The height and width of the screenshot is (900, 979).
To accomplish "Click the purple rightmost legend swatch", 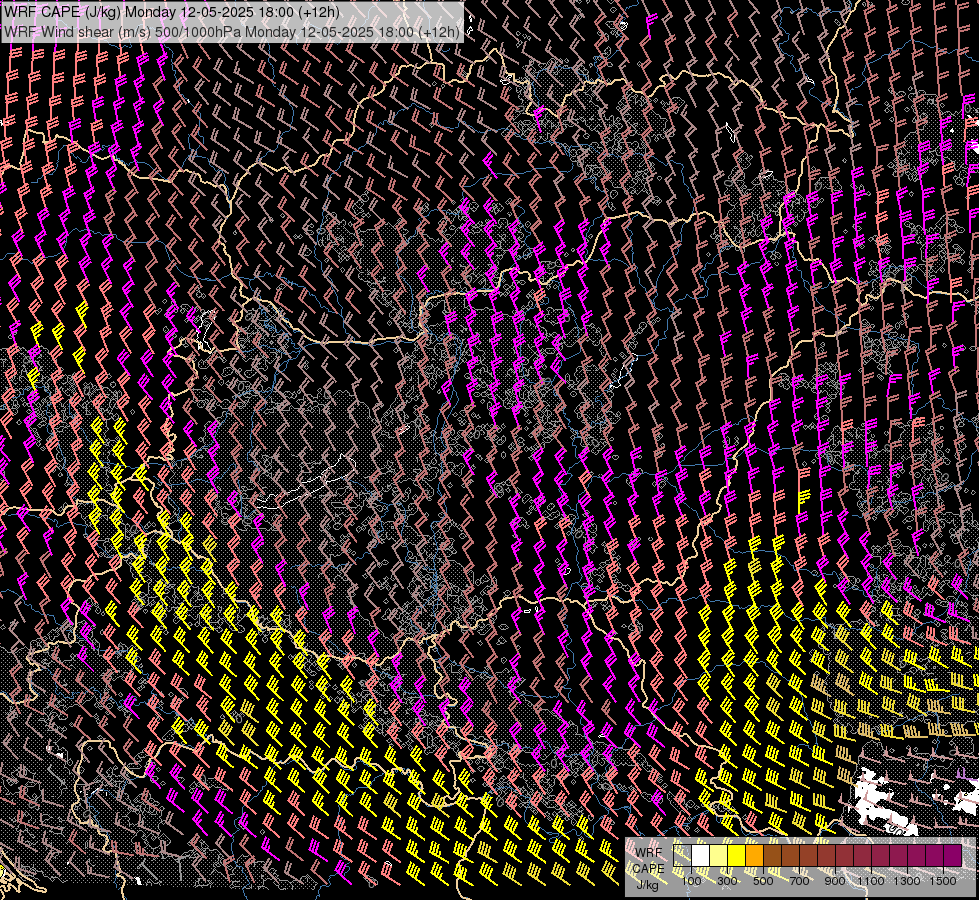I will (x=952, y=855).
